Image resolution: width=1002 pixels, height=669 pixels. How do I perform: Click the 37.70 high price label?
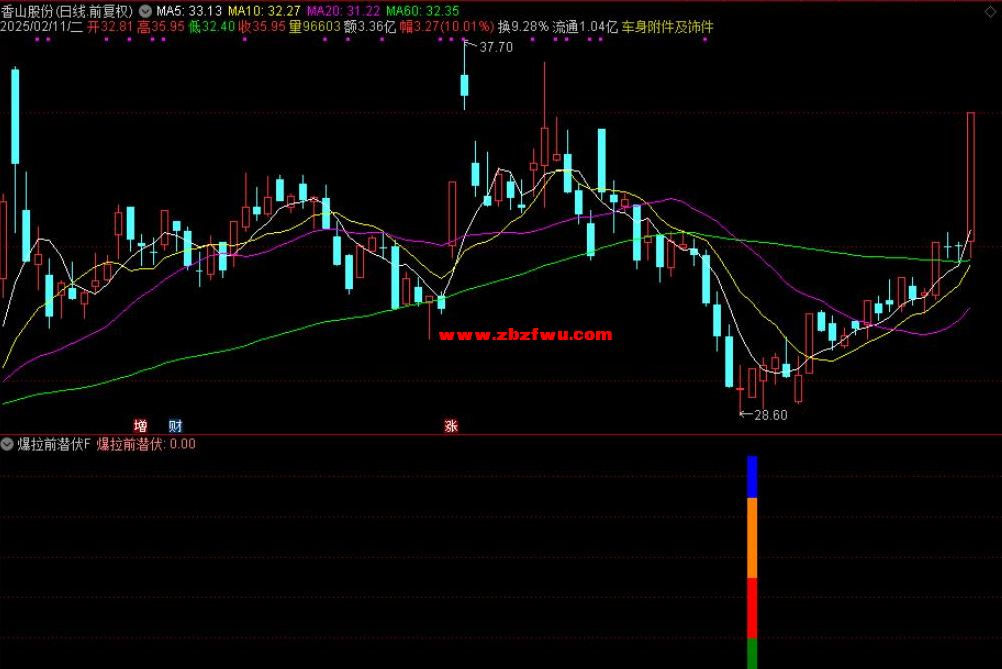tap(496, 47)
